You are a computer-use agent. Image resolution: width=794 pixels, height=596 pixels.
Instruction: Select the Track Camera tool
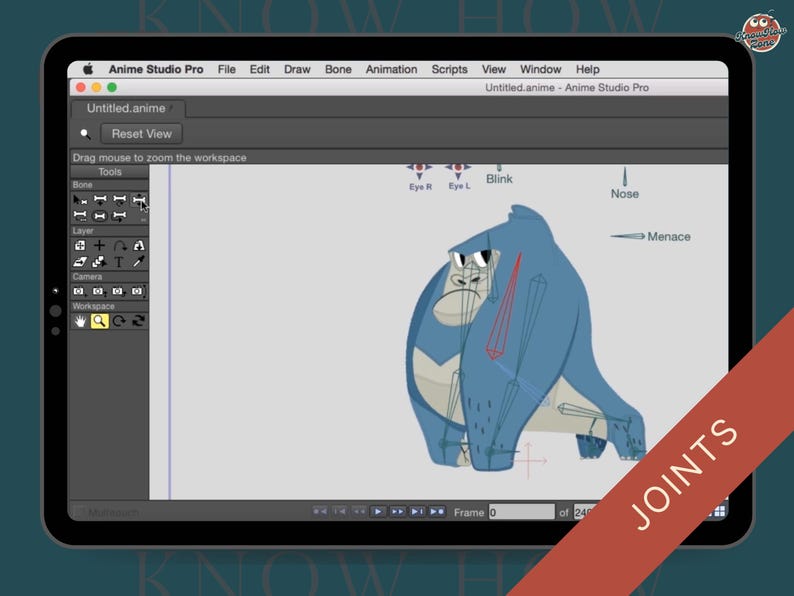pyautogui.click(x=80, y=291)
